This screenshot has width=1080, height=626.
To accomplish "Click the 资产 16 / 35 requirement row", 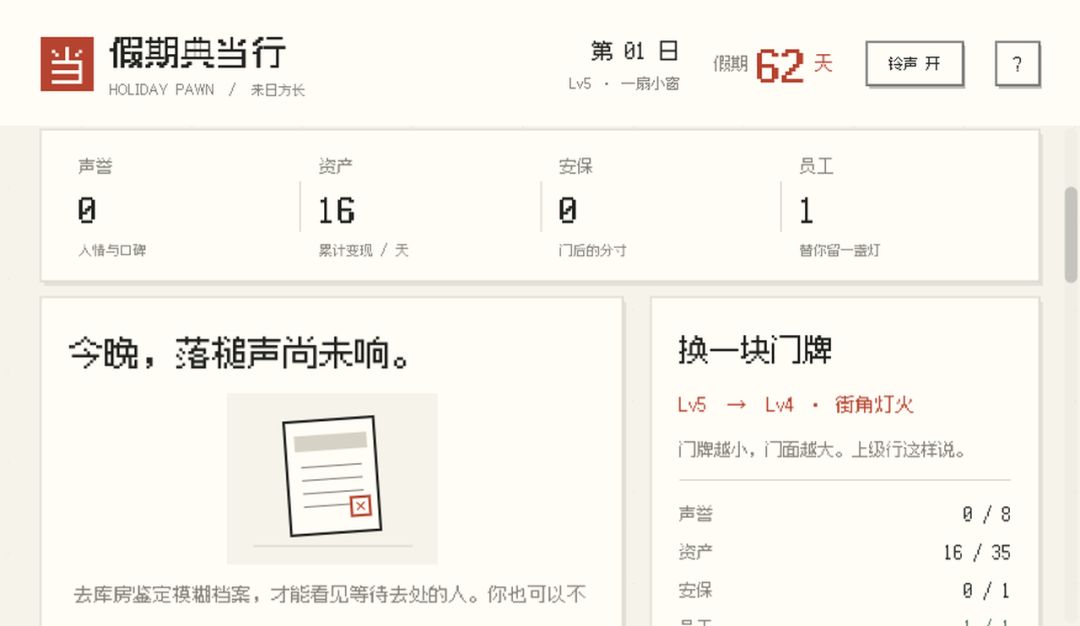I will pyautogui.click(x=844, y=552).
